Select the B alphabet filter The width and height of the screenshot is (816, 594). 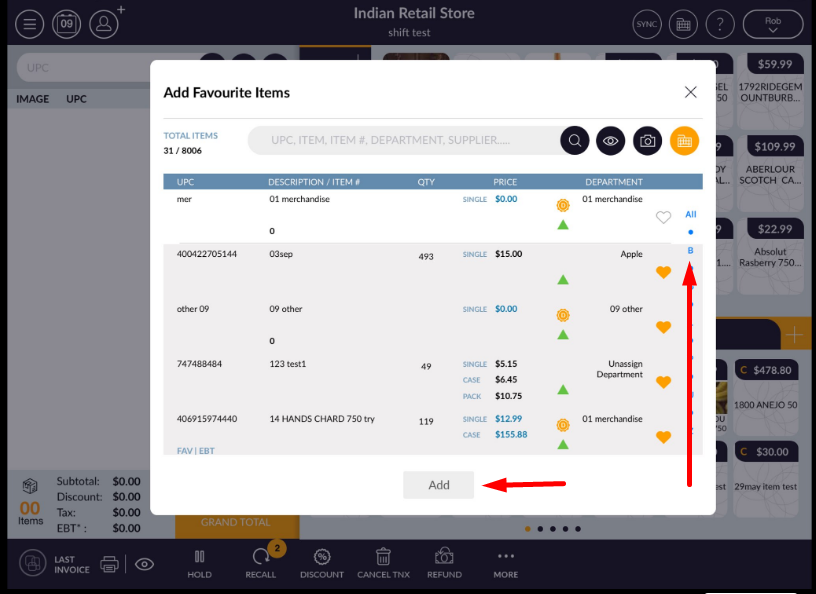coord(690,250)
